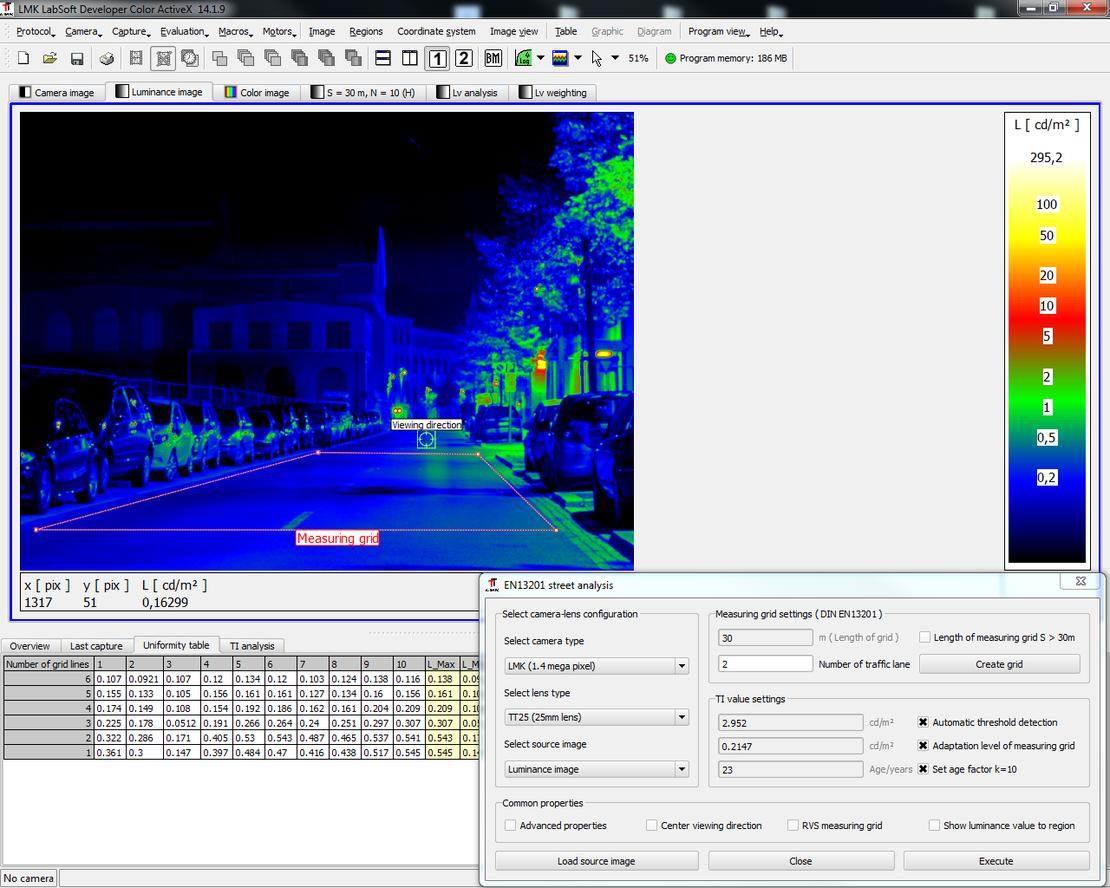Open the Protocol menu
The image size is (1110, 888).
click(x=35, y=32)
